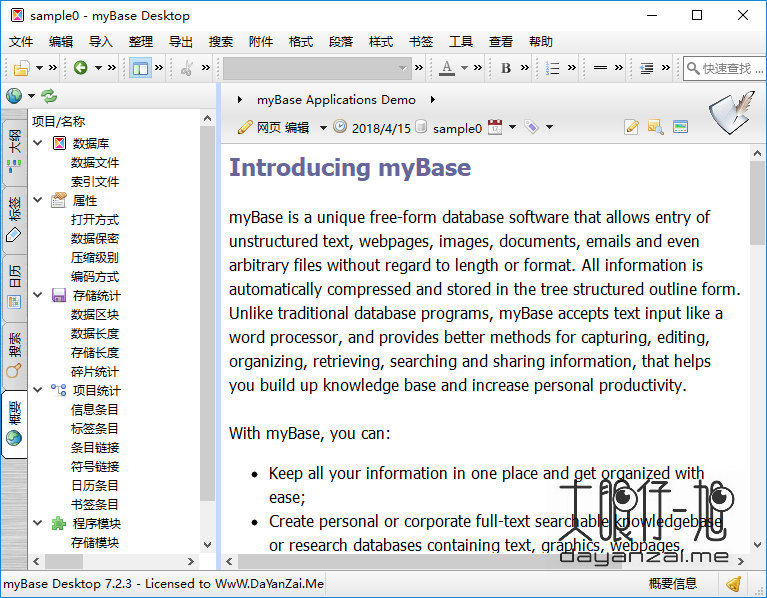767x598 pixels.
Task: Click the 项目/名称 column header
Action: coord(59,121)
